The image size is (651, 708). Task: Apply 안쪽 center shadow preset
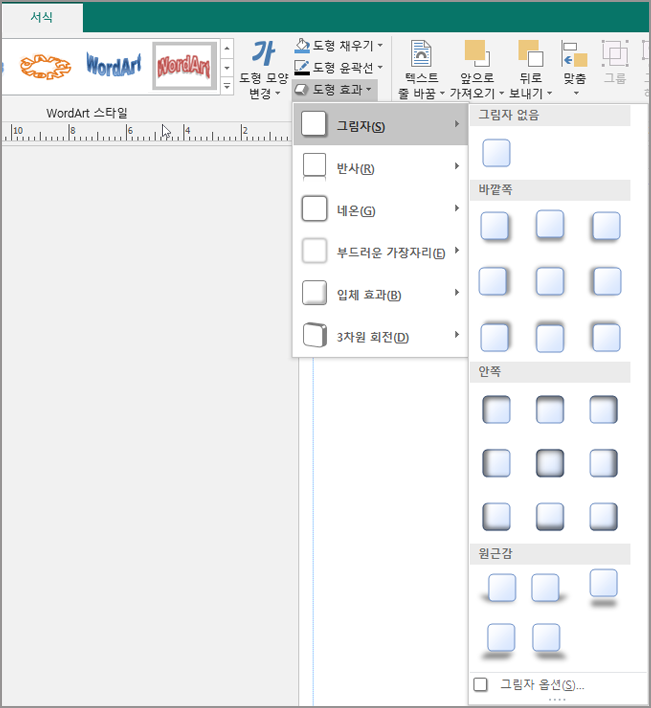click(550, 463)
